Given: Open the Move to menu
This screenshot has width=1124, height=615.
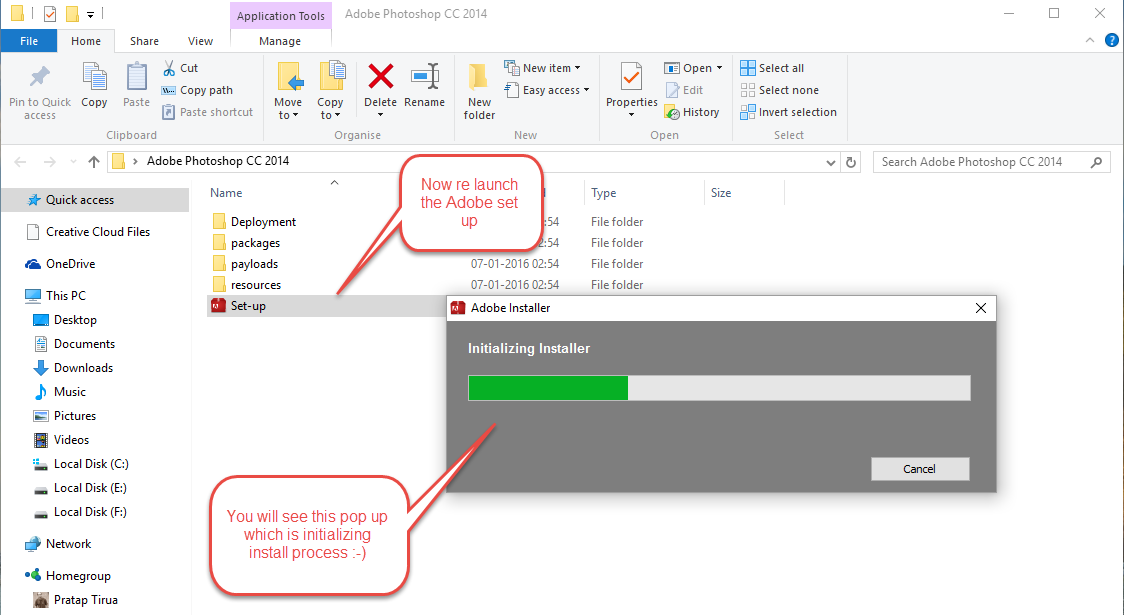Looking at the screenshot, I should 288,91.
